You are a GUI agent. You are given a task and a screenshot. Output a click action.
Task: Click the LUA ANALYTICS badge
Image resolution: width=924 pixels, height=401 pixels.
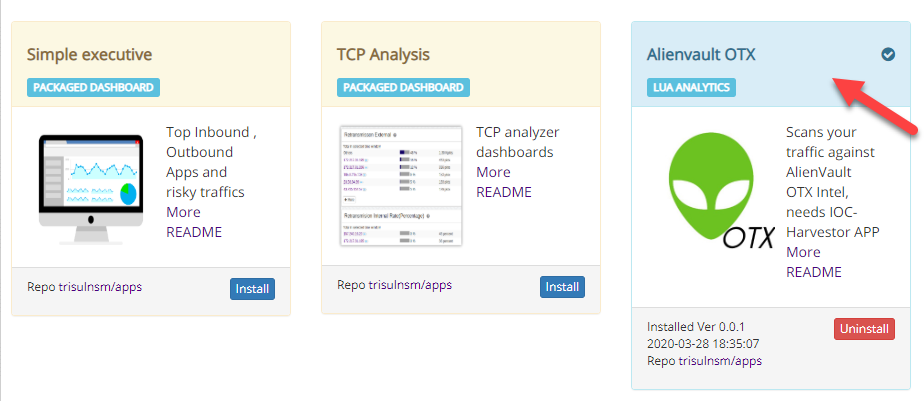point(691,87)
